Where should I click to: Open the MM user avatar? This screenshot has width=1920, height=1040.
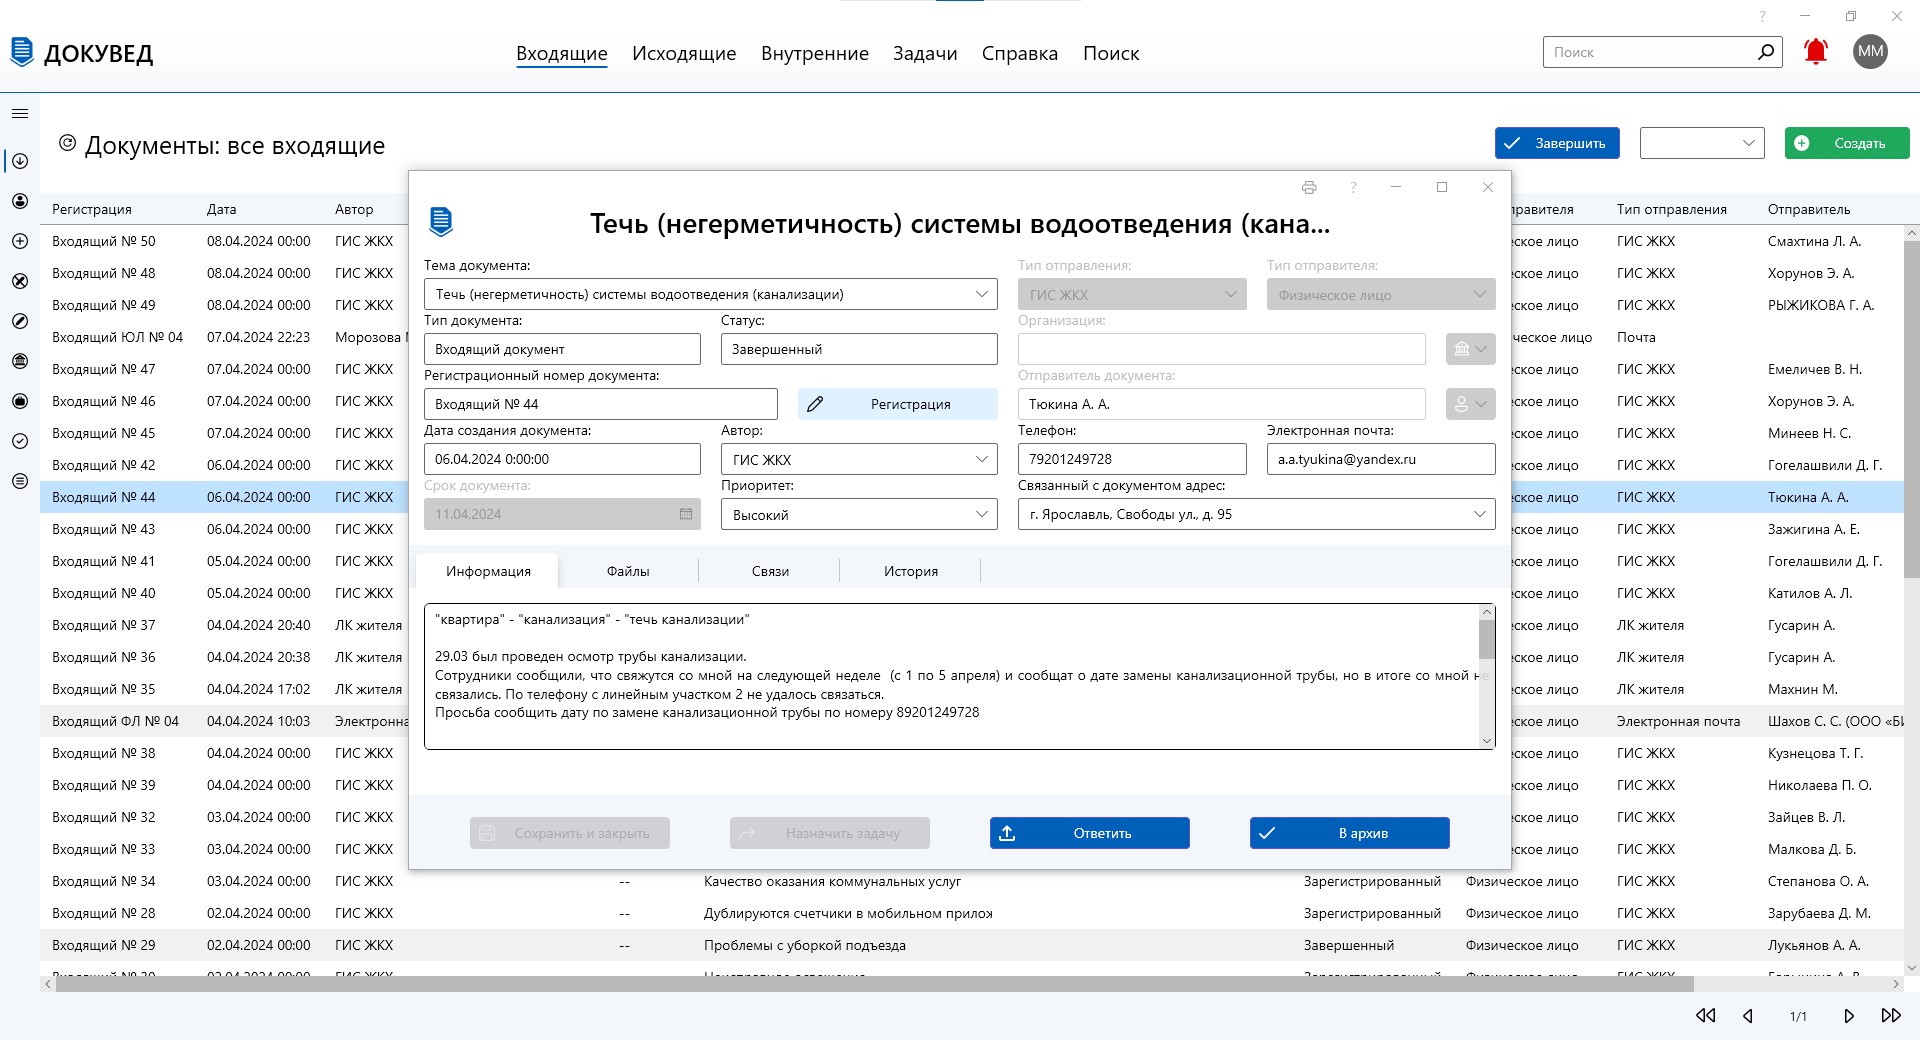pyautogui.click(x=1870, y=52)
